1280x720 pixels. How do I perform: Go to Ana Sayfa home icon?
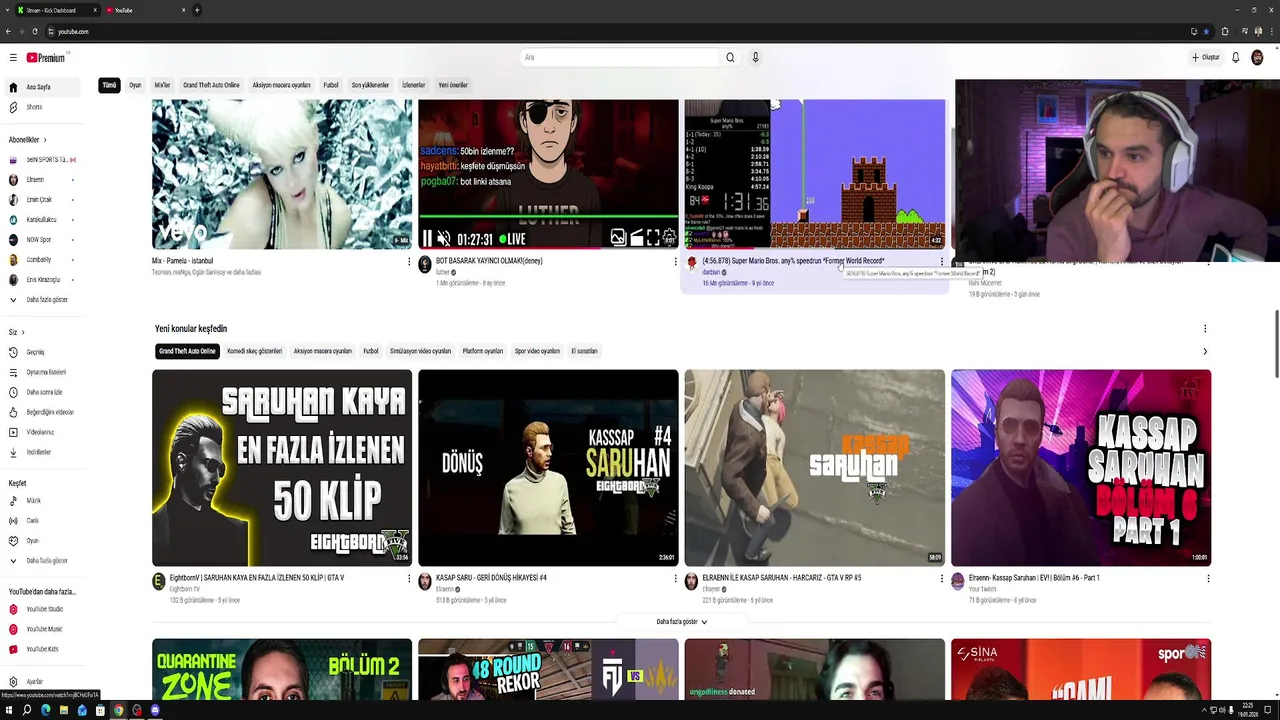(x=13, y=87)
